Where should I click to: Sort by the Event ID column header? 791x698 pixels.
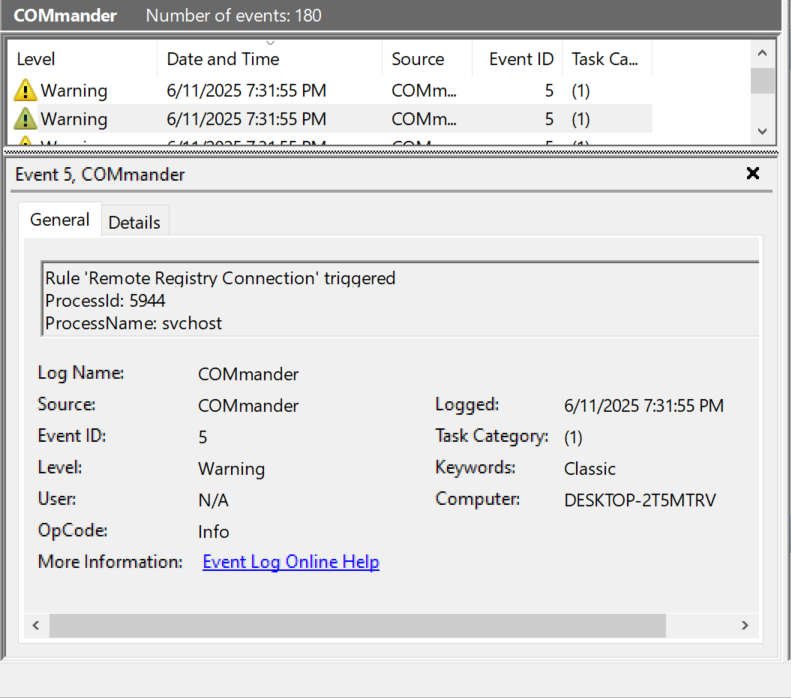click(517, 59)
